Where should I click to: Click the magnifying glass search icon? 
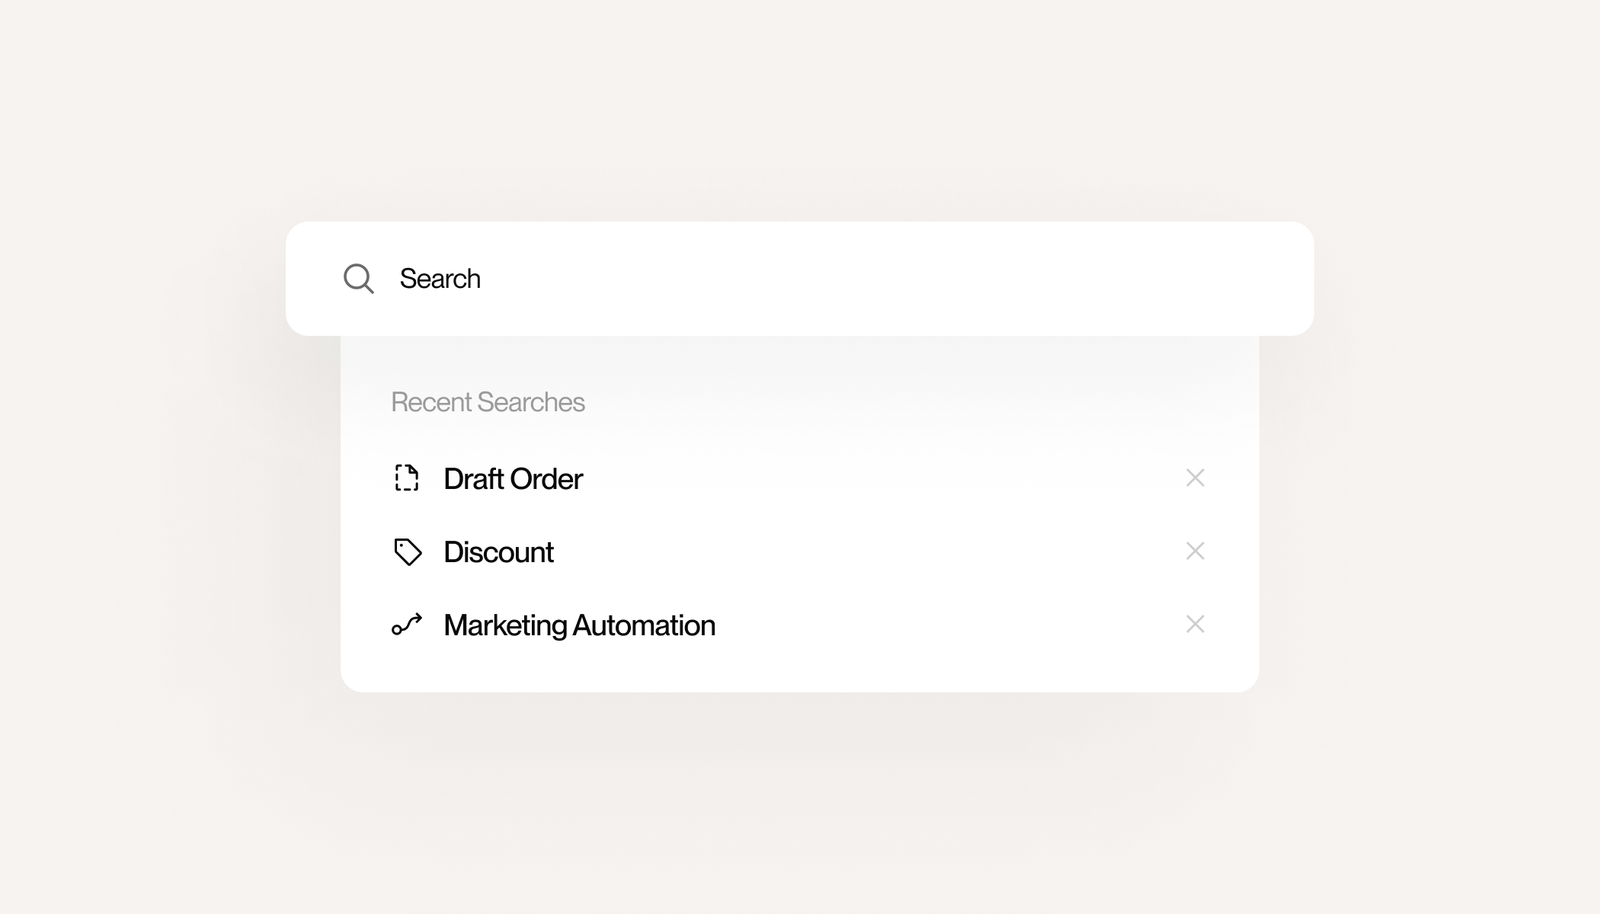358,279
